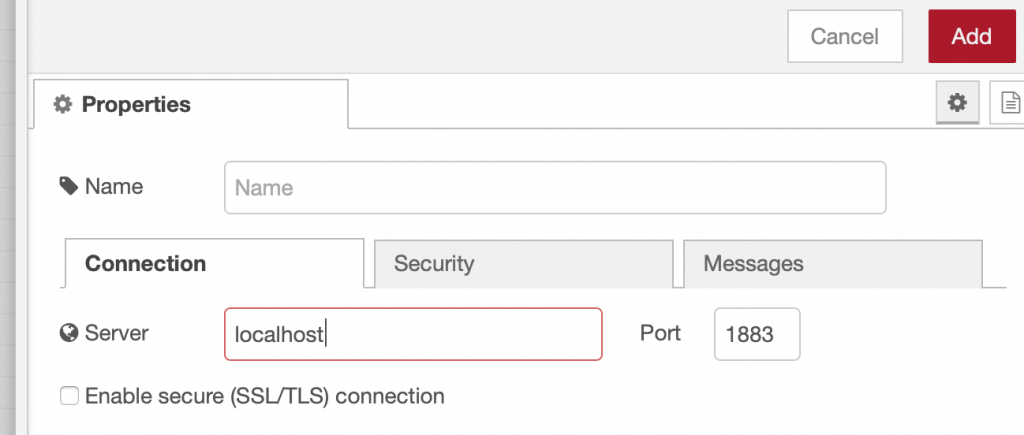Open the node description document icon

(x=1010, y=103)
